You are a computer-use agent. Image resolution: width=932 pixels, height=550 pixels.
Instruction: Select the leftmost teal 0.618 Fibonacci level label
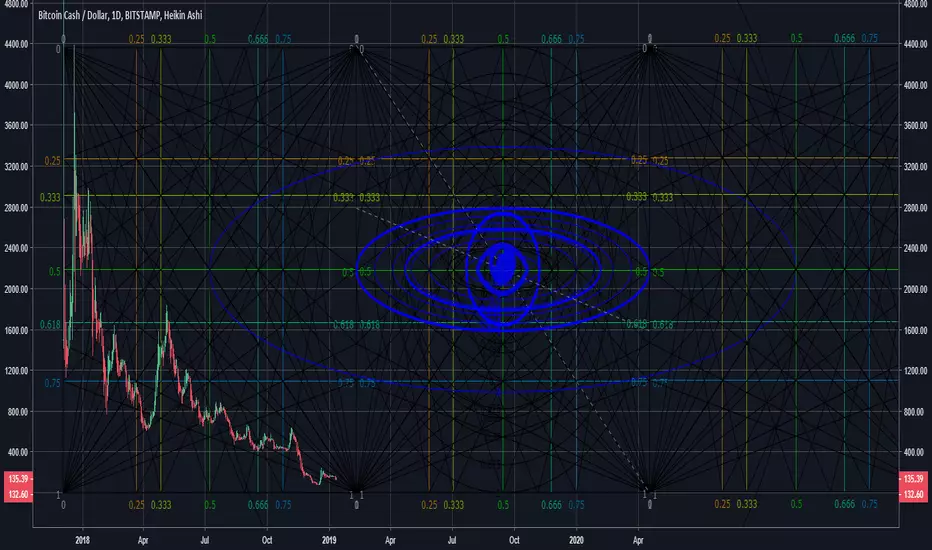50,325
